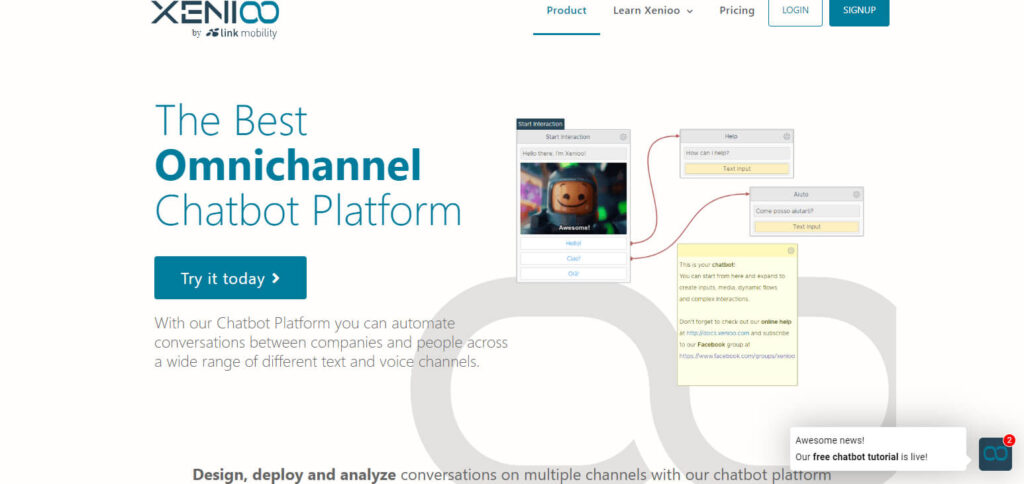
Task: Click the Aiuto node header title
Action: click(x=801, y=195)
